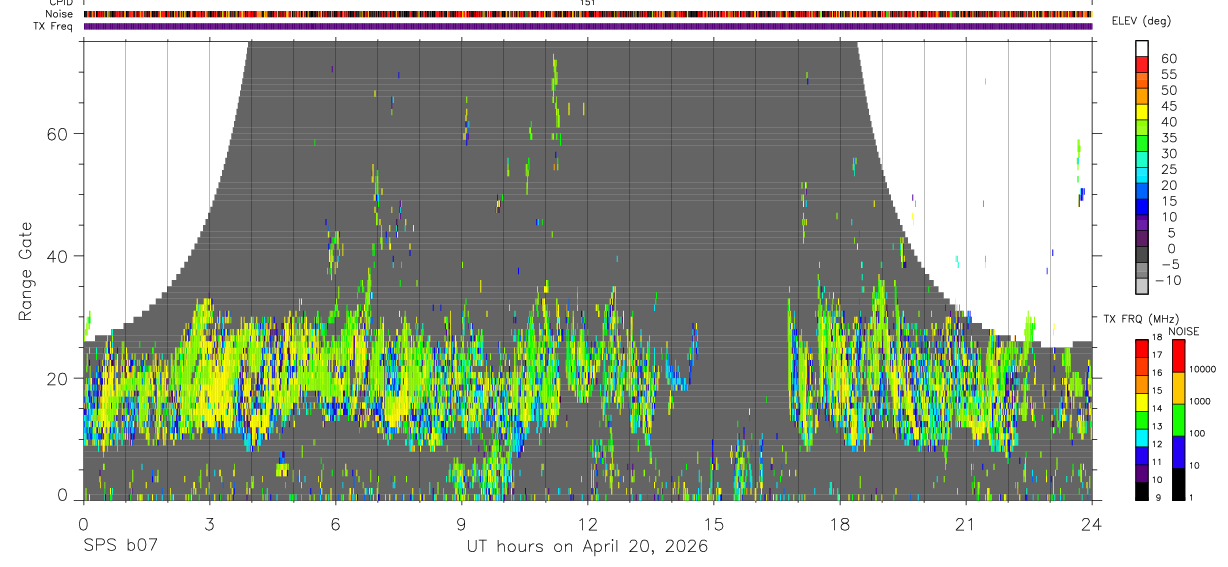Click the red segment of the ELEV colorbar
1228x567 pixels.
pyautogui.click(x=1142, y=63)
